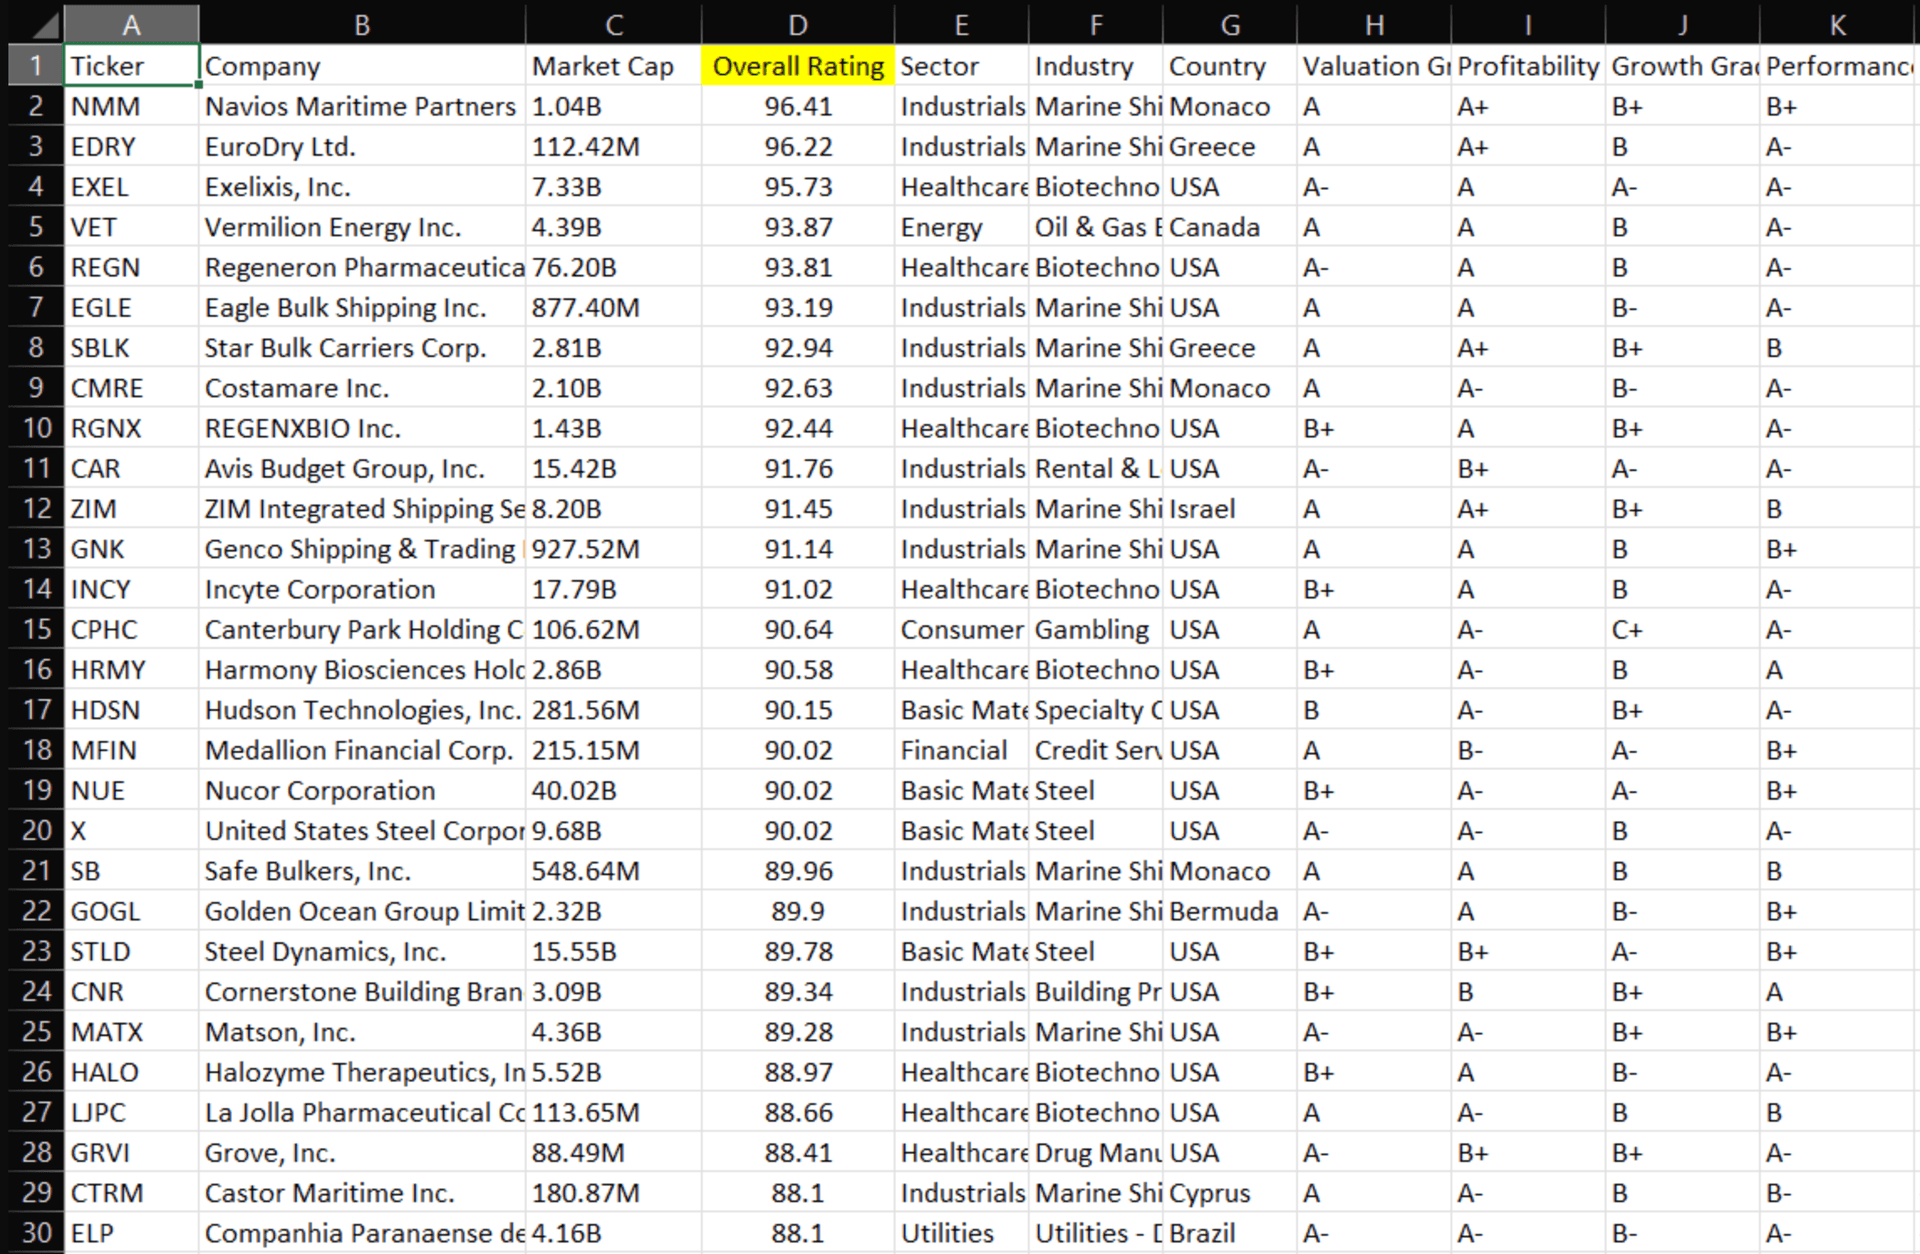Select the Regeneron Pharmaceuticals company cell

point(363,268)
